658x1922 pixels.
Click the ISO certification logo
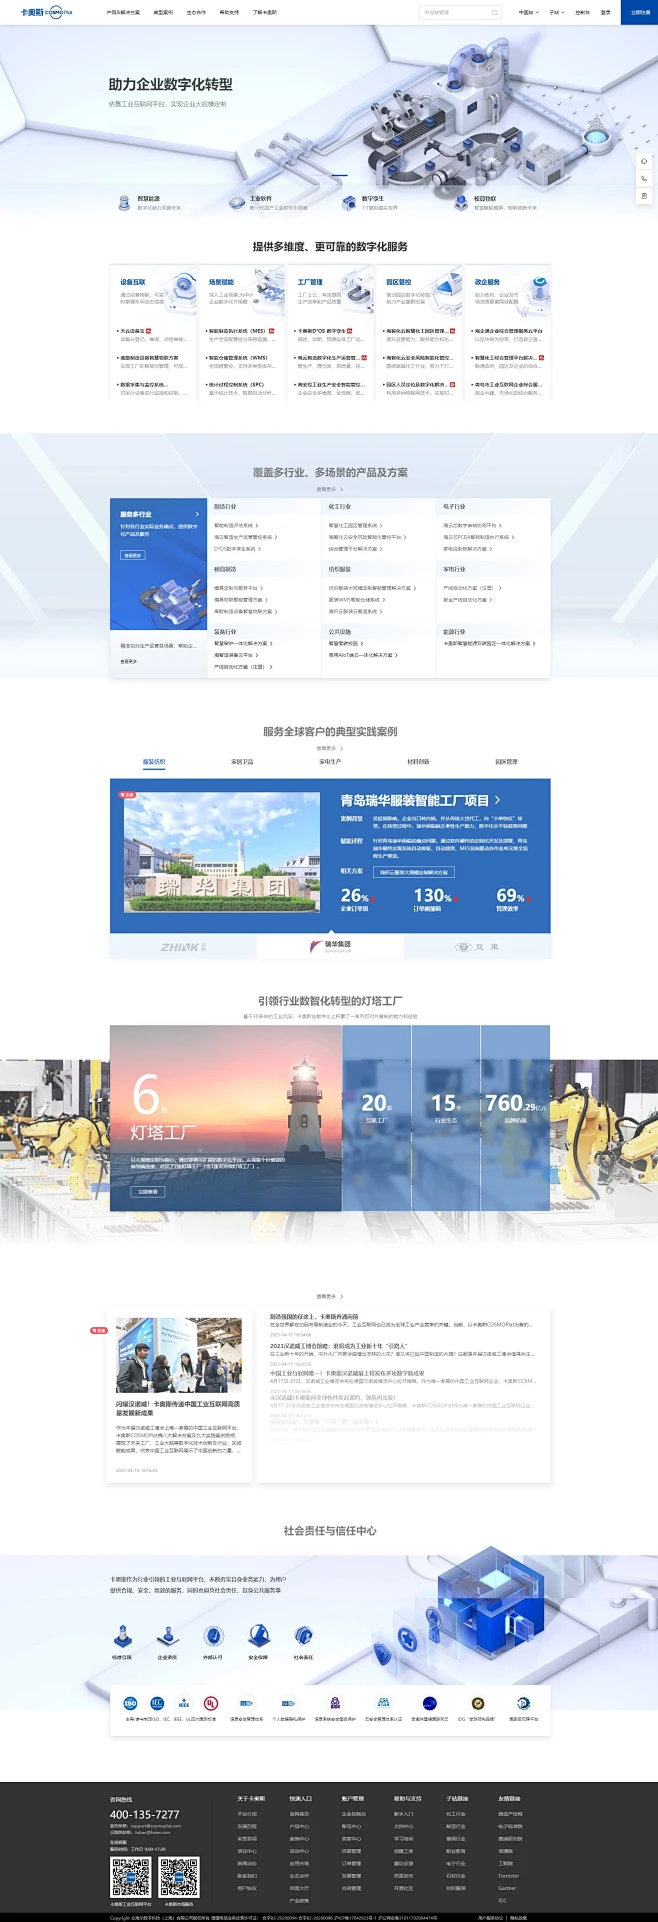point(130,1703)
